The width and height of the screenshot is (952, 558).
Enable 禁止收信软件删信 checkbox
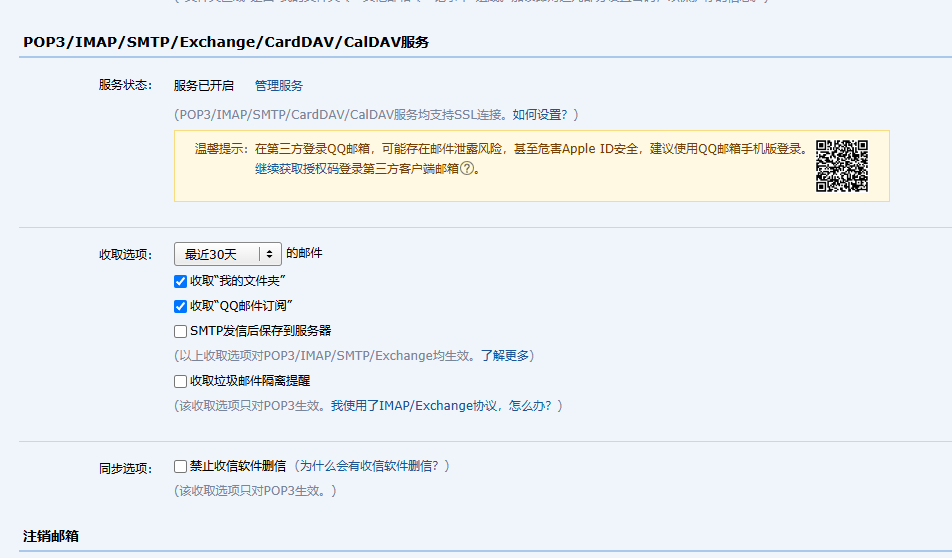coord(180,466)
